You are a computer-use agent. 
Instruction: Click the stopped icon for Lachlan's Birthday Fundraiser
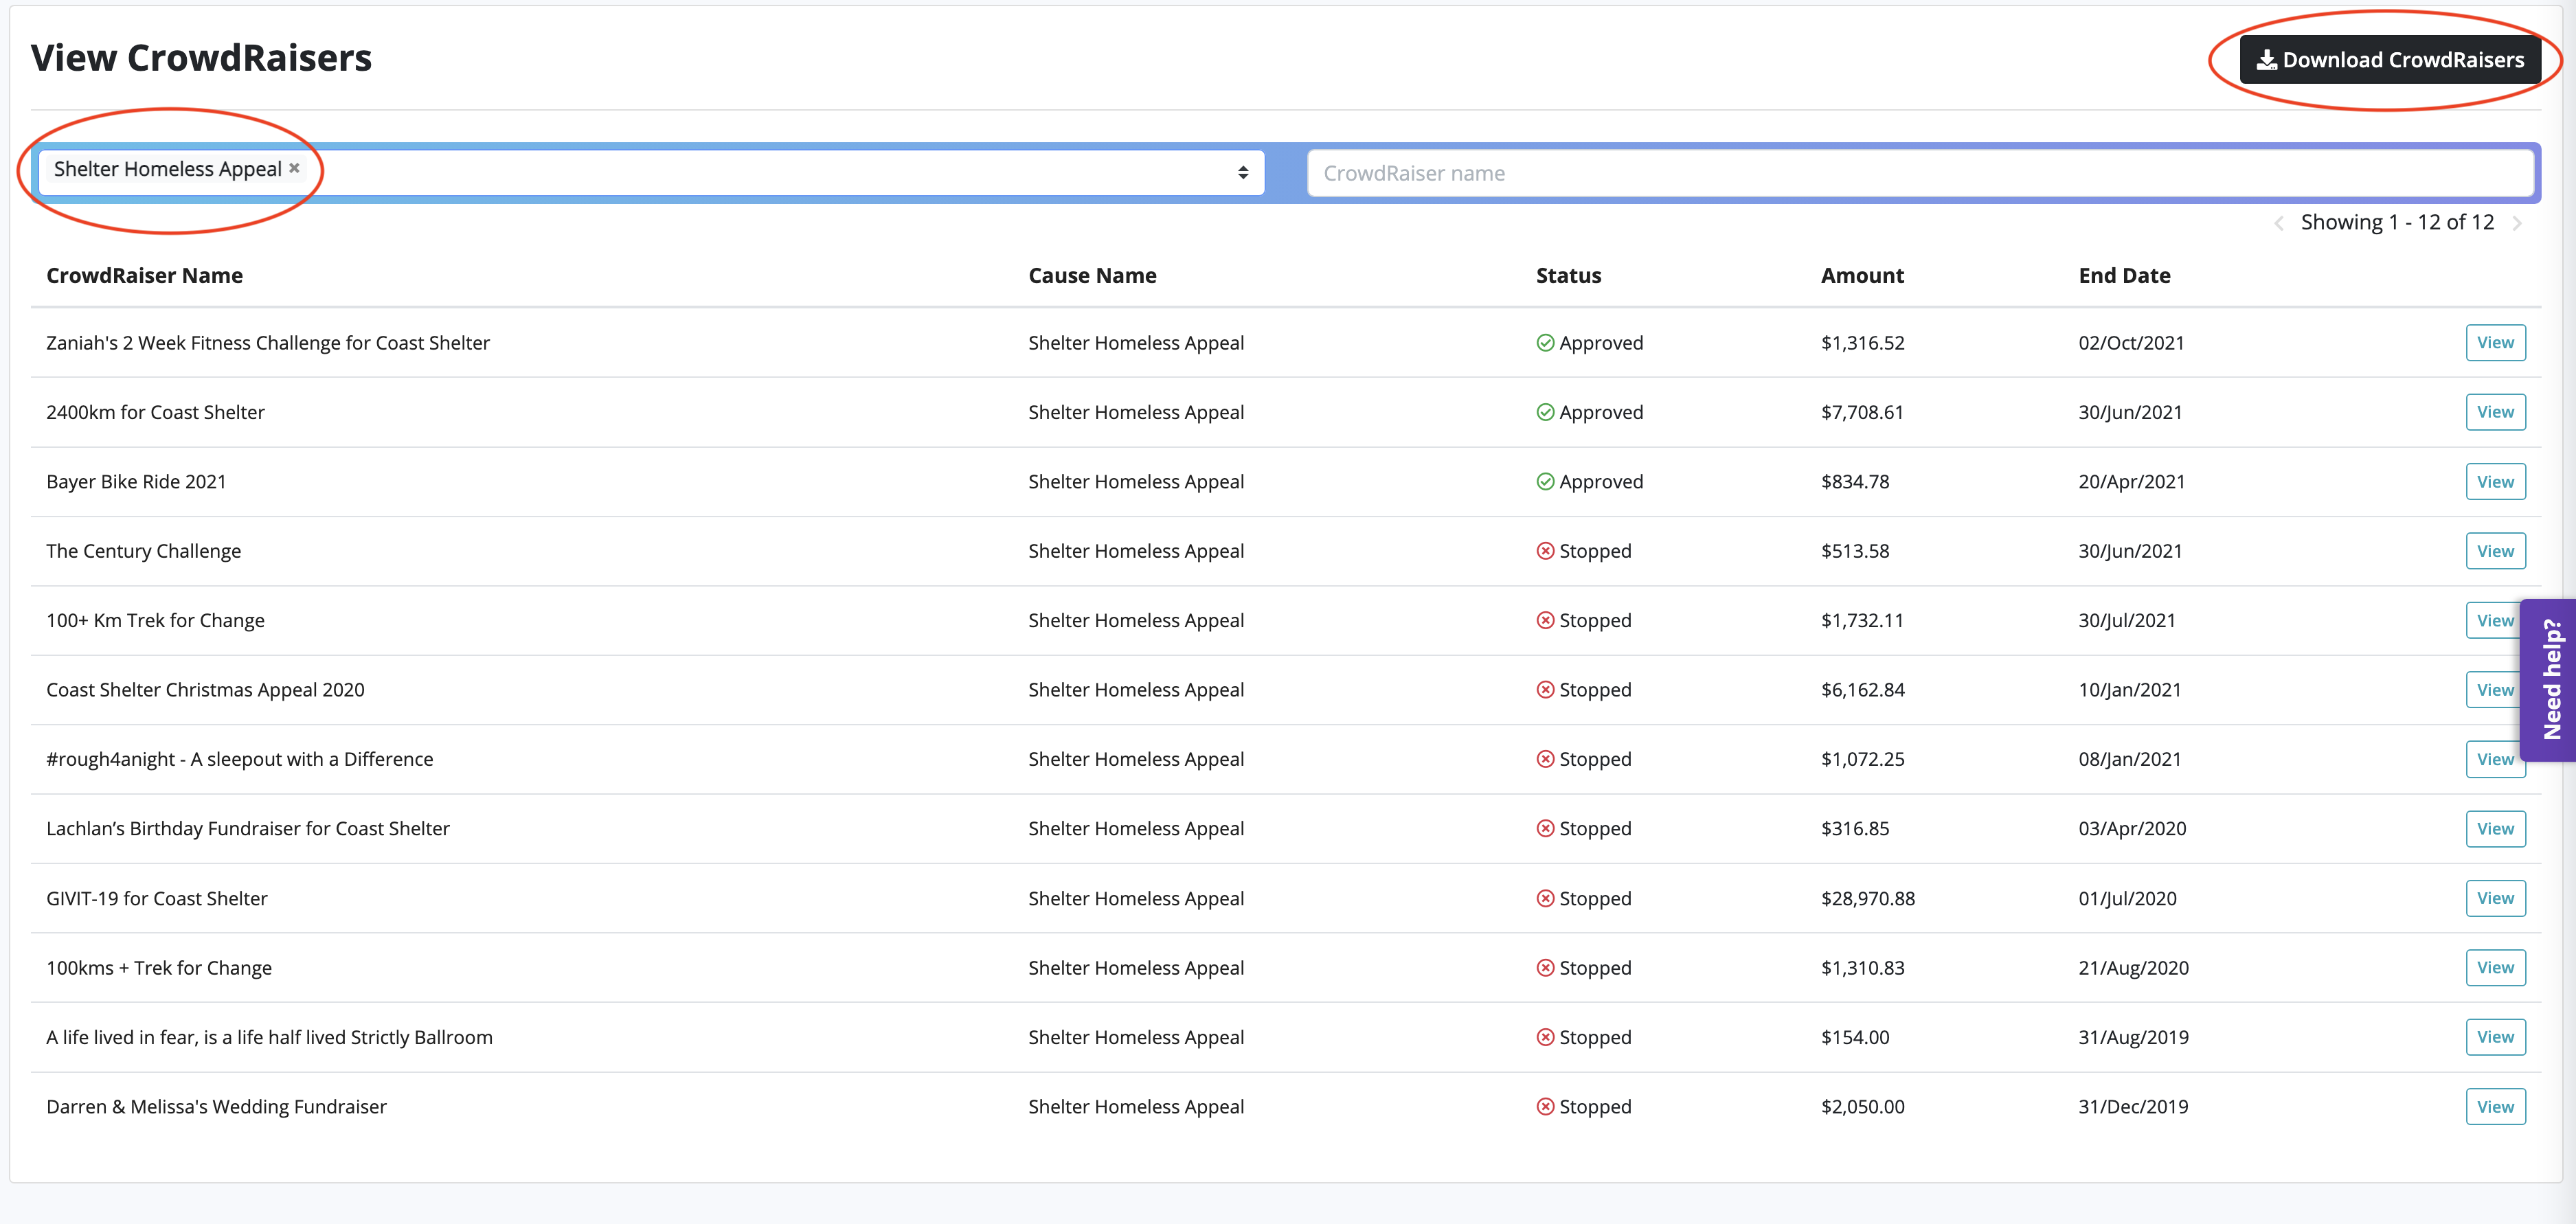pyautogui.click(x=1545, y=829)
